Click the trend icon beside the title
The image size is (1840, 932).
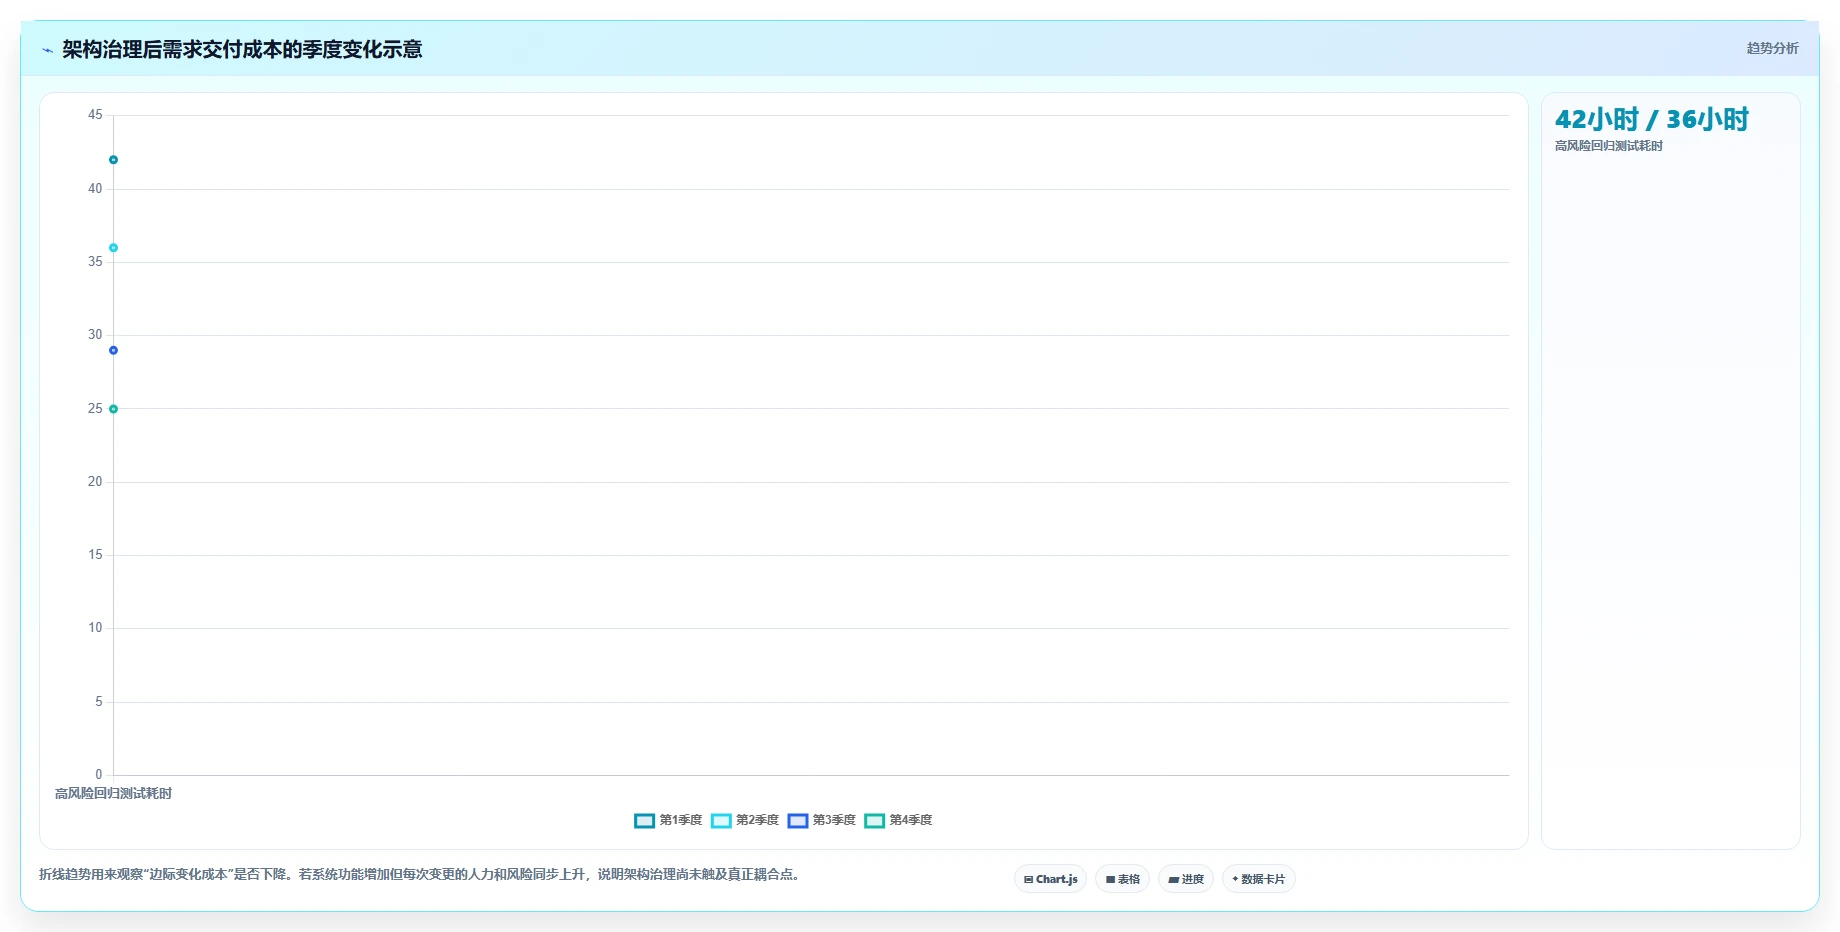tap(47, 50)
